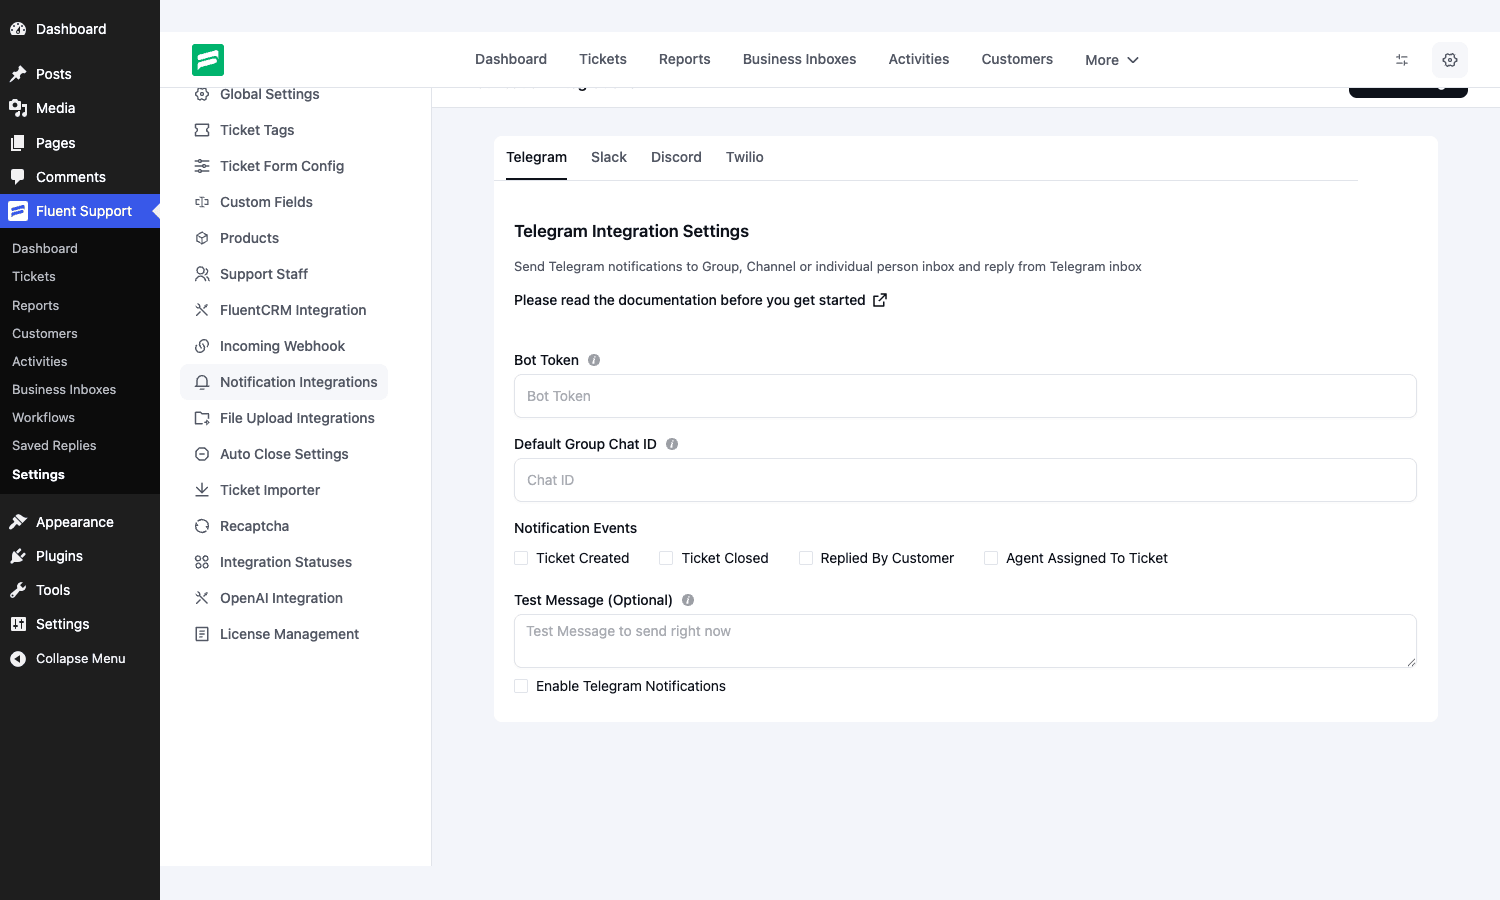Click the Fluent Support green logo
1500x900 pixels.
(208, 60)
